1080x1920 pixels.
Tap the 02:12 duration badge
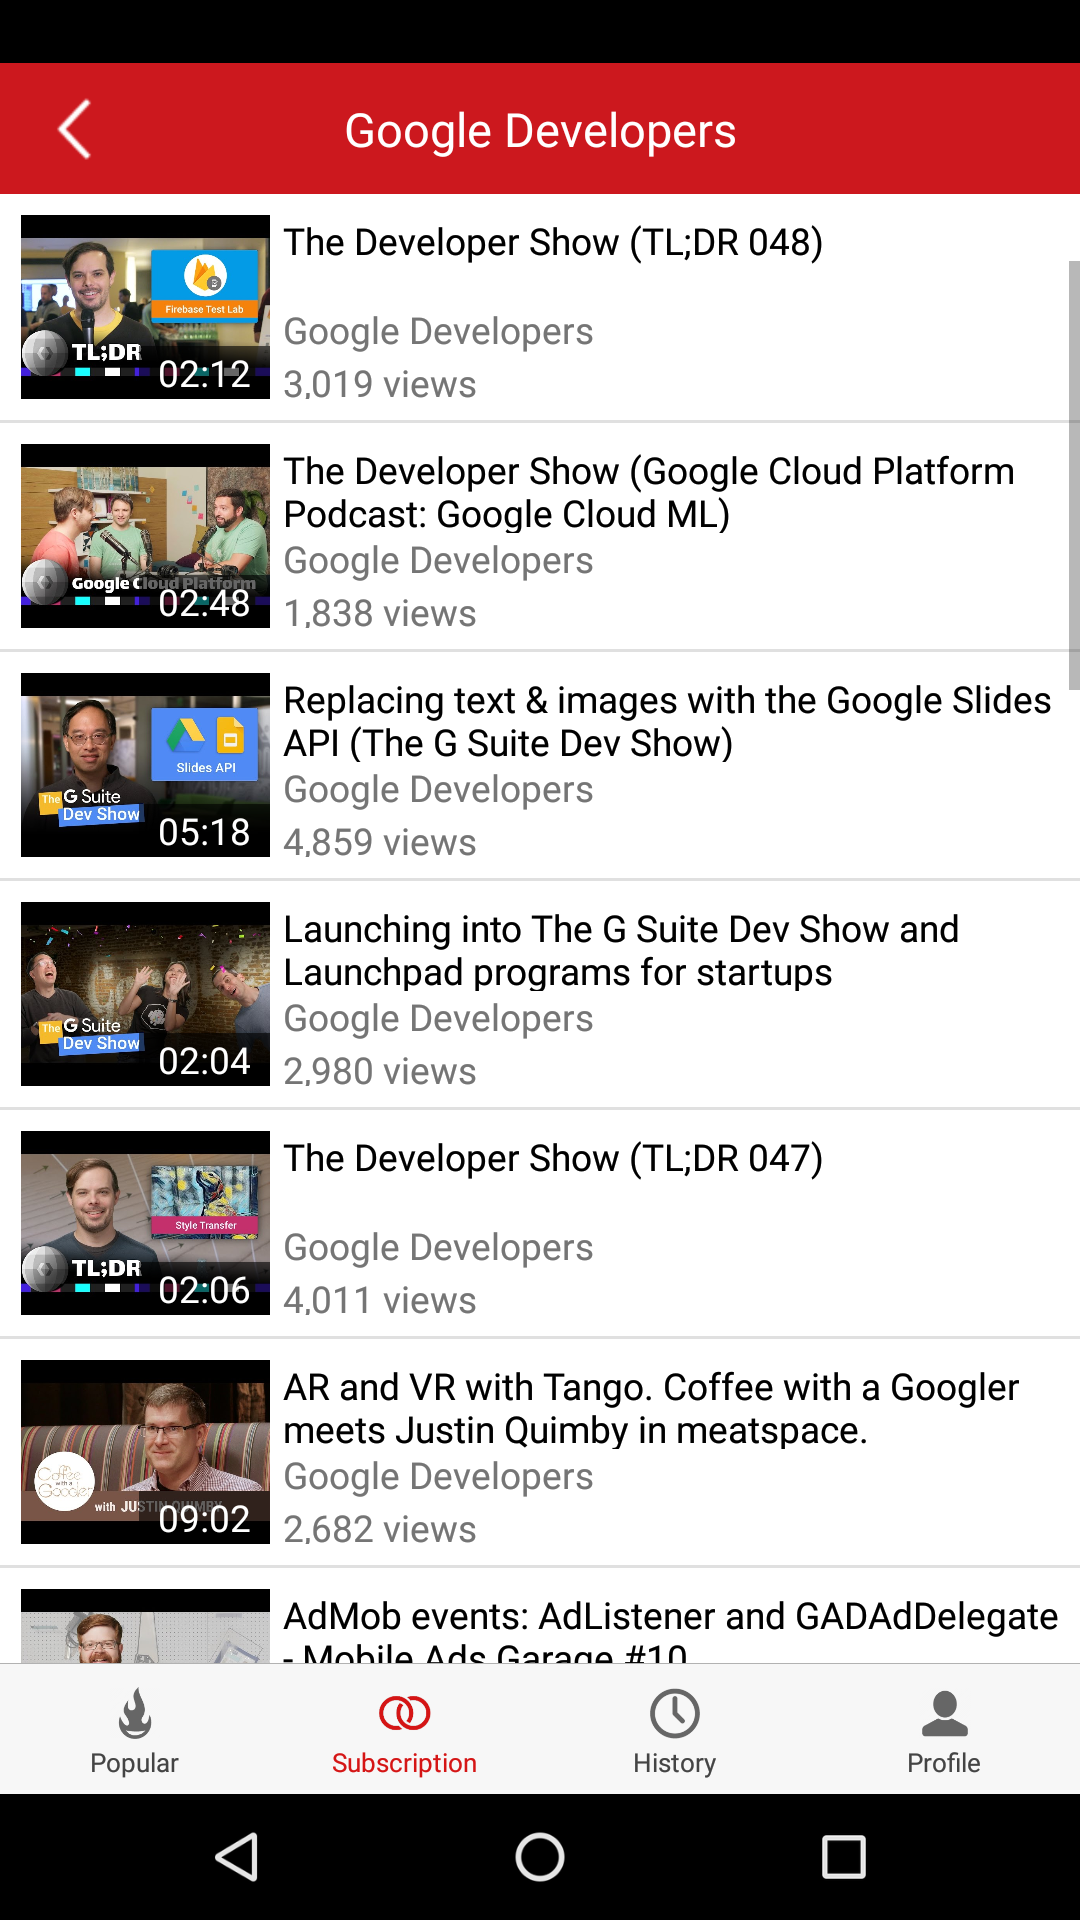coord(204,374)
